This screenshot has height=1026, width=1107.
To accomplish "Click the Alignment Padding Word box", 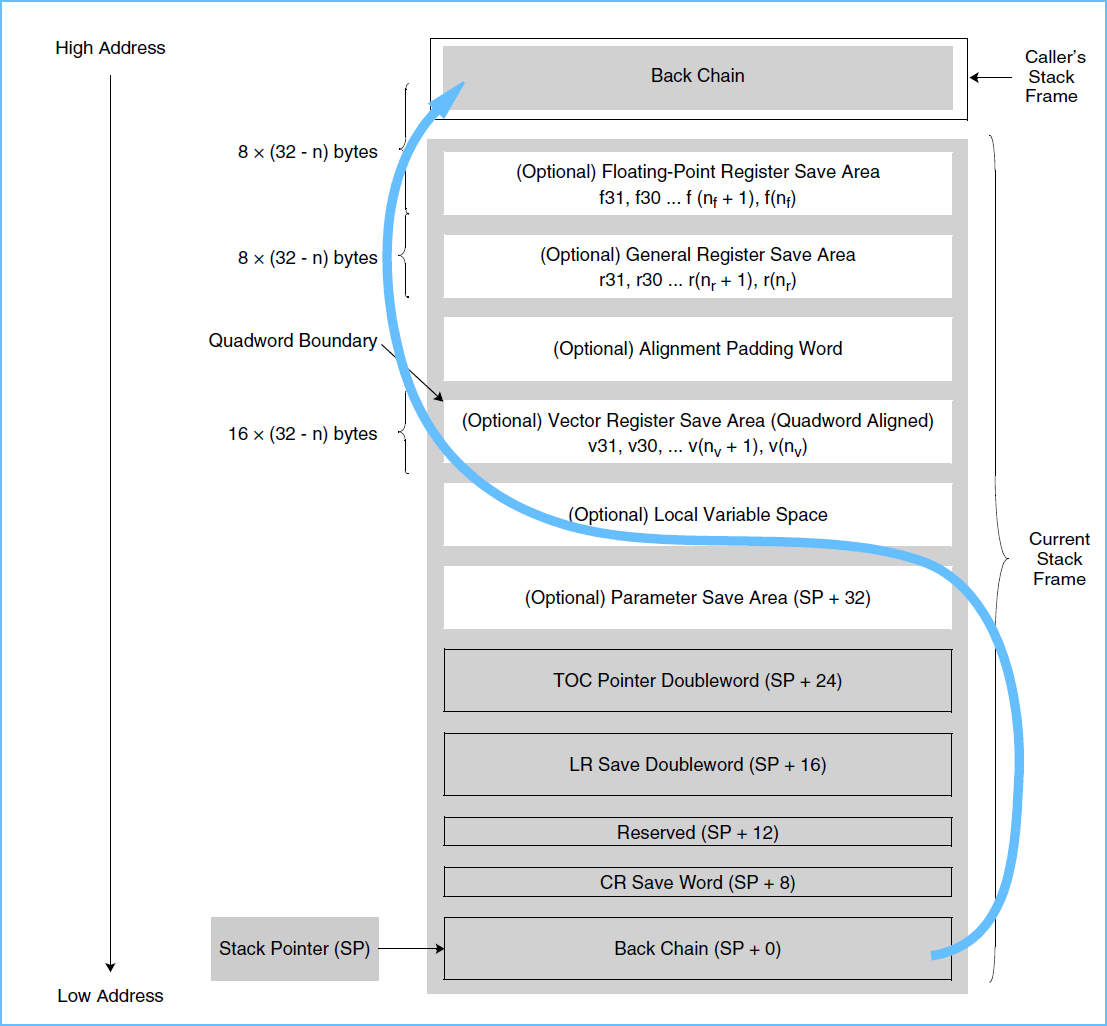I will [x=697, y=349].
